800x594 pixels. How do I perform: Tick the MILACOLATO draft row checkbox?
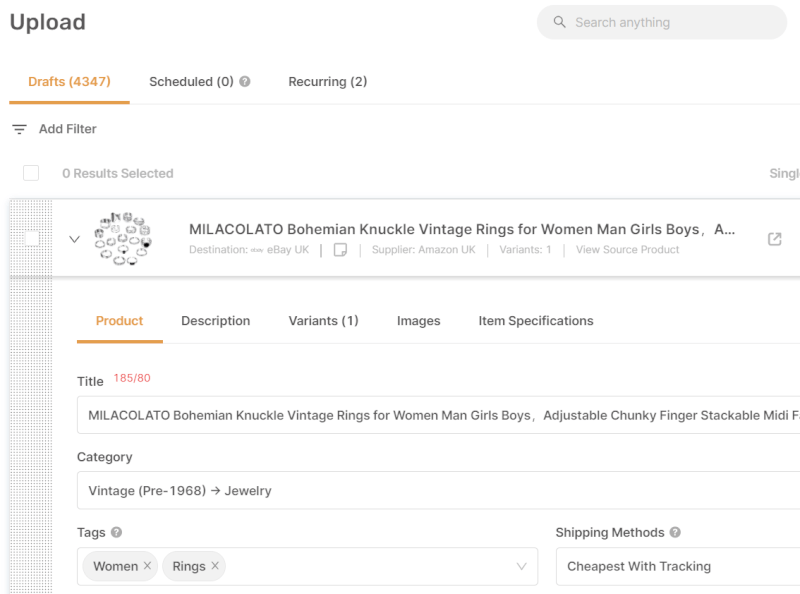pos(32,238)
